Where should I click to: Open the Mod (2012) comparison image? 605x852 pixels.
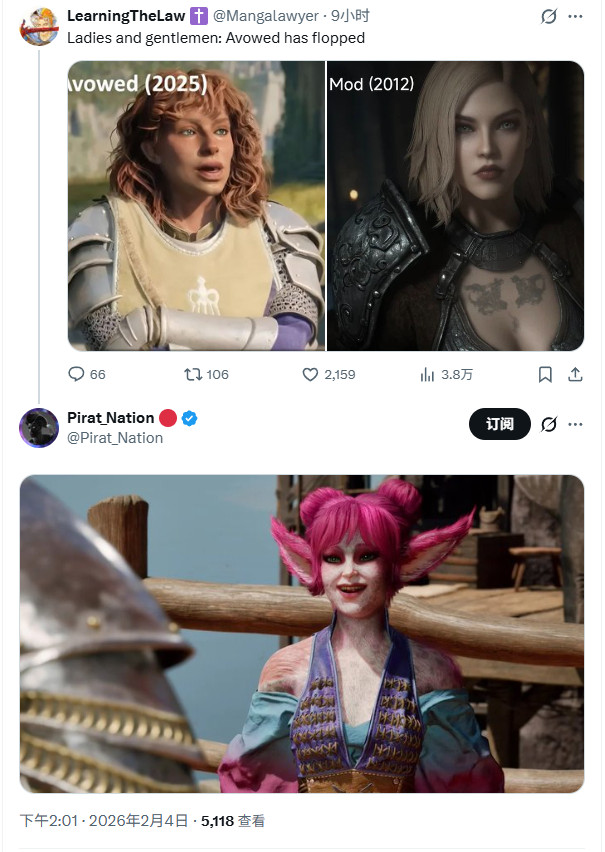(456, 205)
